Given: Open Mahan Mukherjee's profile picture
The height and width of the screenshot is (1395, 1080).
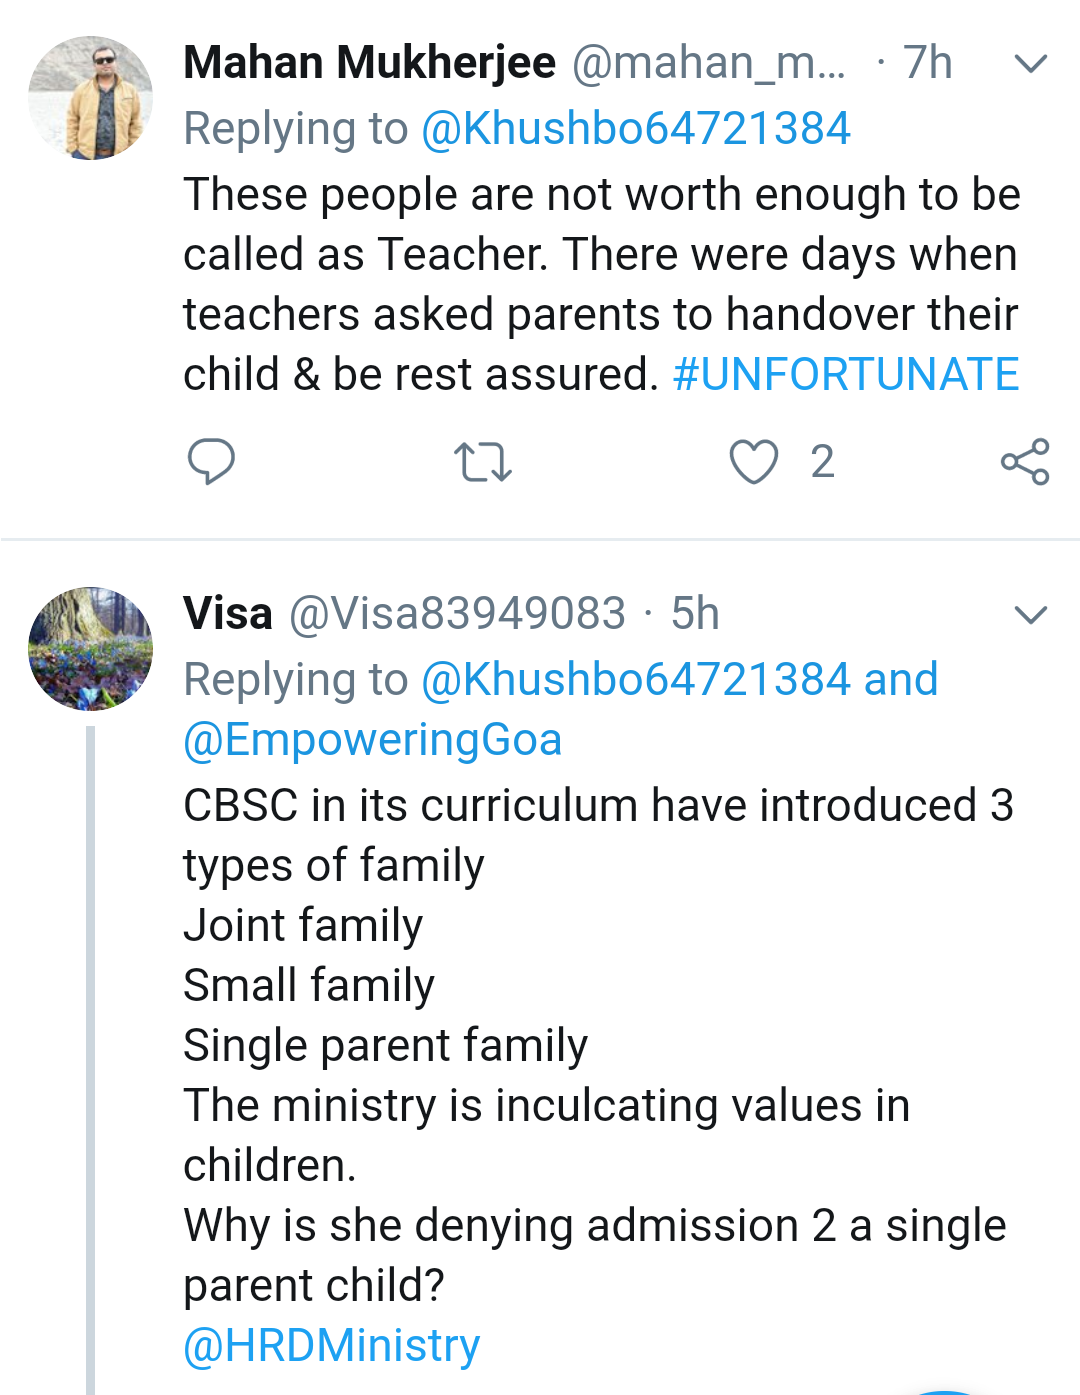Looking at the screenshot, I should pyautogui.click(x=91, y=98).
